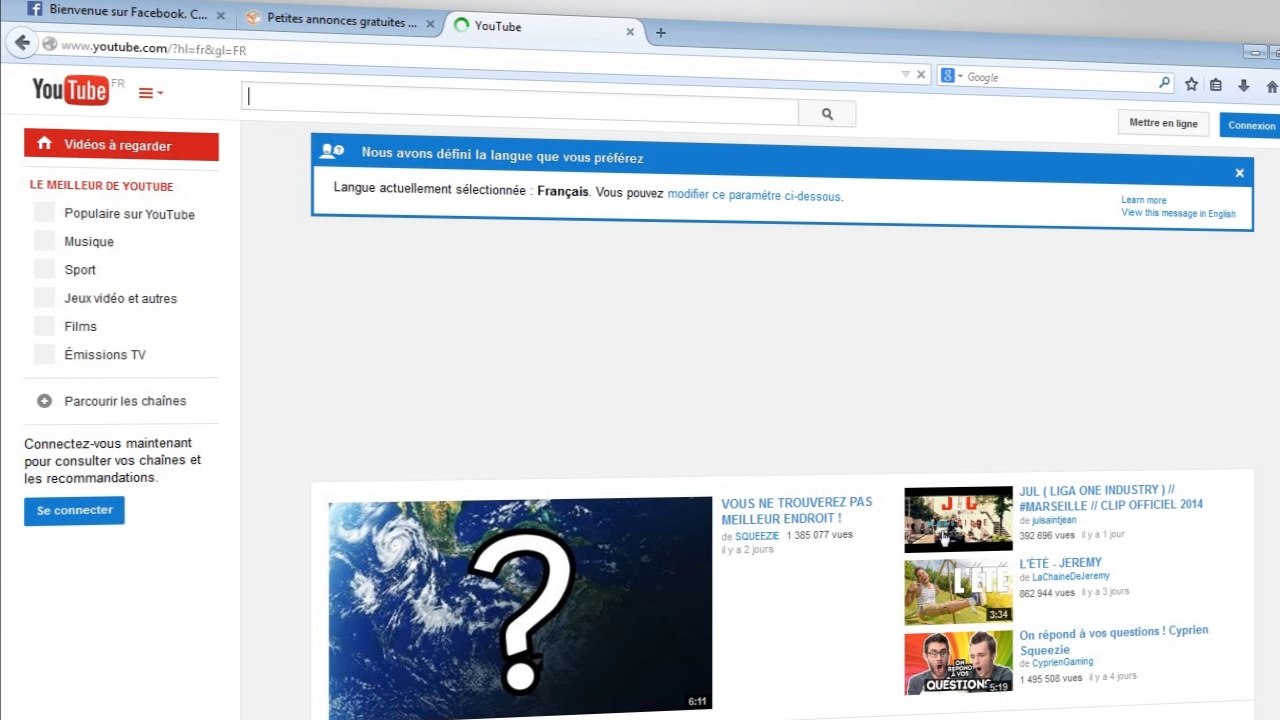The height and width of the screenshot is (720, 1280).
Task: Open Vidéos à regarder in the sidebar
Action: 121,145
